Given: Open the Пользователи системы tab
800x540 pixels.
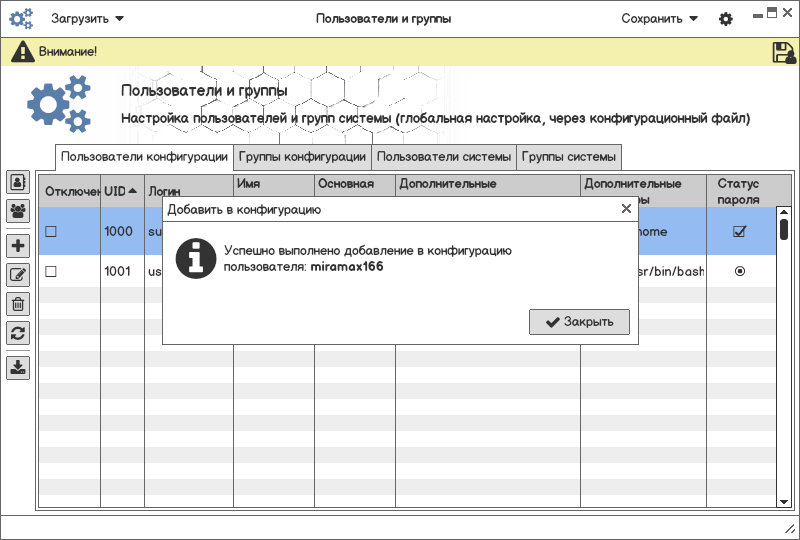Looking at the screenshot, I should (444, 157).
